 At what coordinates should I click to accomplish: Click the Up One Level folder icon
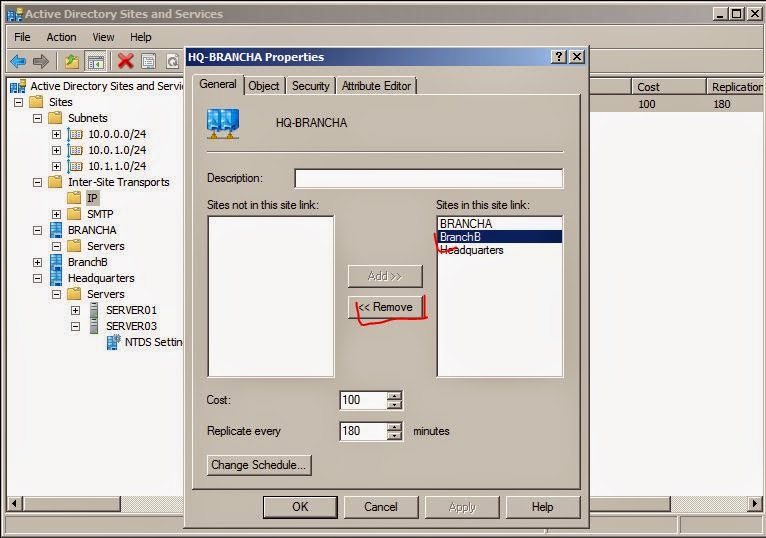(72, 62)
